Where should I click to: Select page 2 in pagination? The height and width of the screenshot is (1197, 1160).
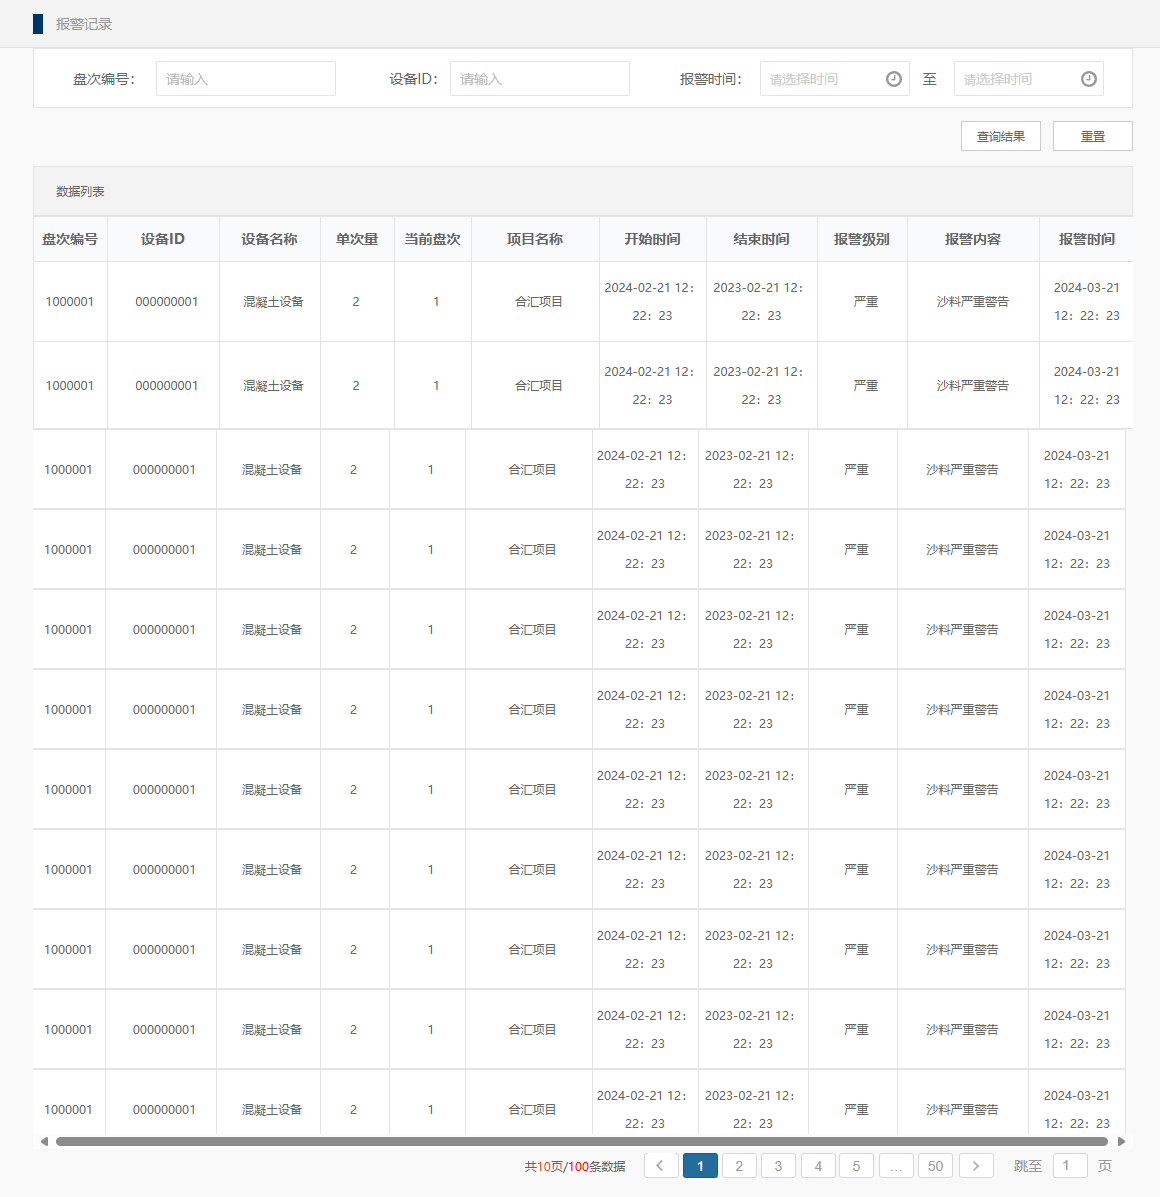pyautogui.click(x=739, y=1166)
